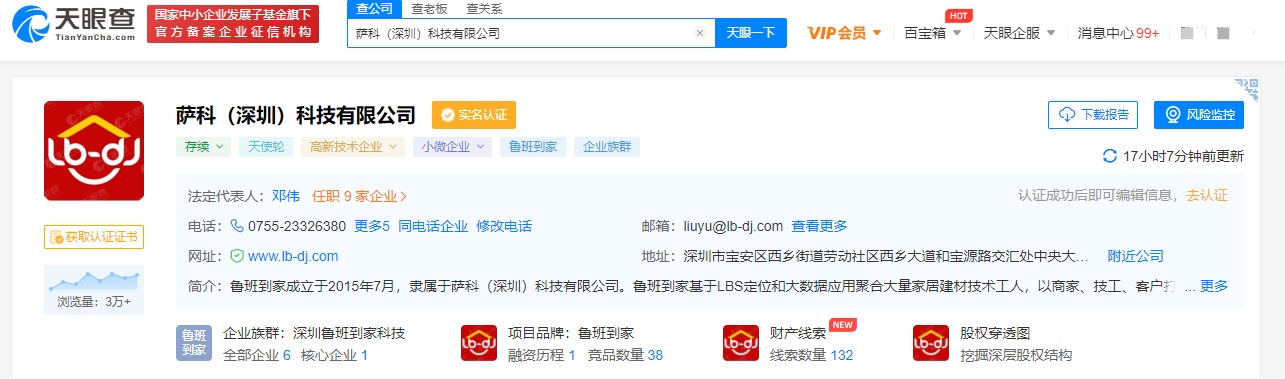Click 查看更多 emails link
1285x379 pixels.
tap(819, 226)
